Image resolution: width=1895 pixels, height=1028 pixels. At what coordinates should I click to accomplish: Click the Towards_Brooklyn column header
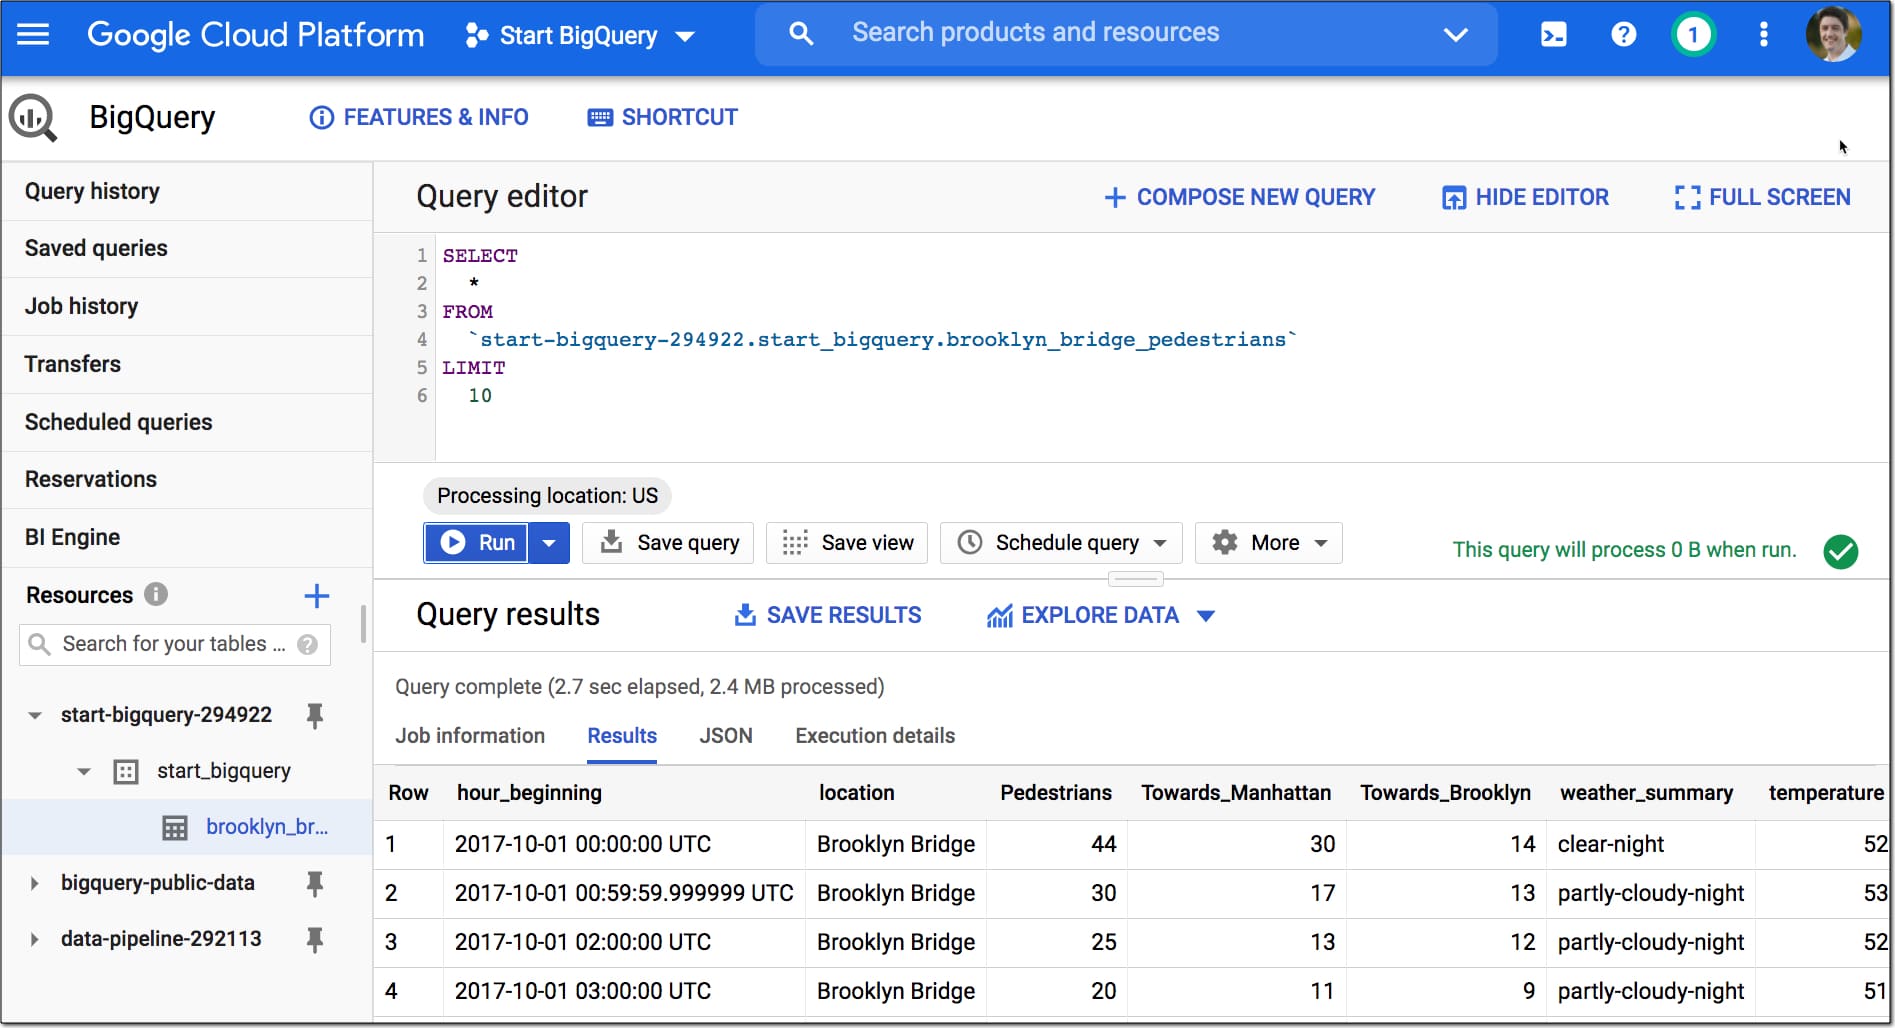tap(1445, 793)
